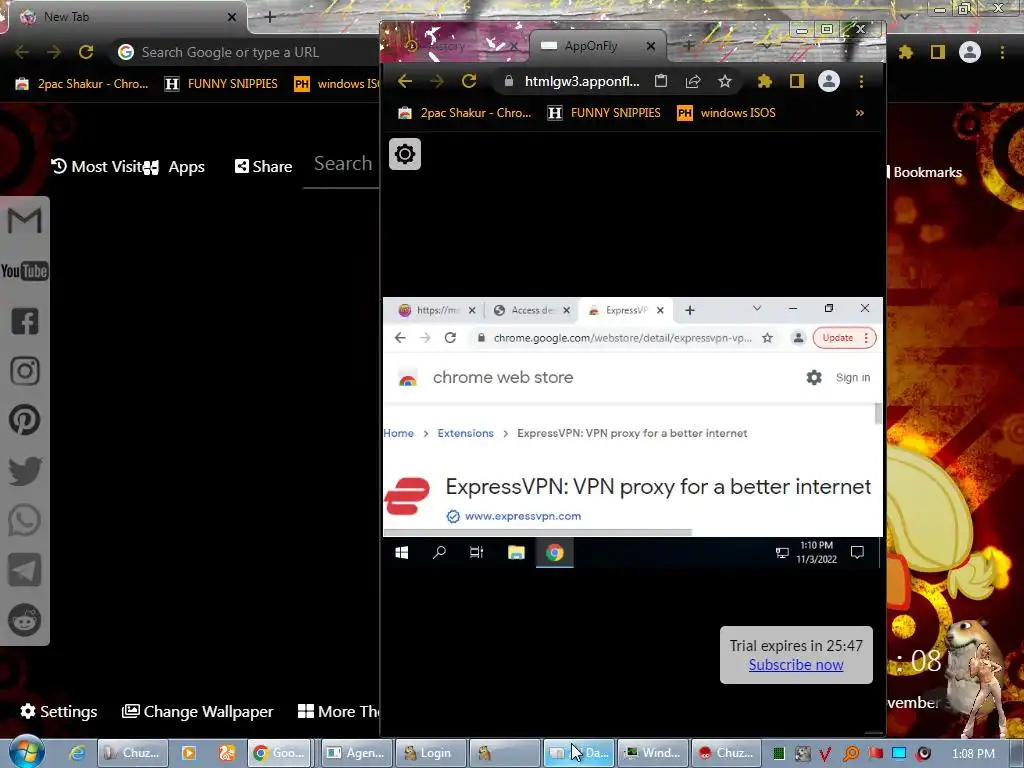The width and height of the screenshot is (1024, 768).
Task: Open Windows 7 Start orb
Action: pos(26,752)
